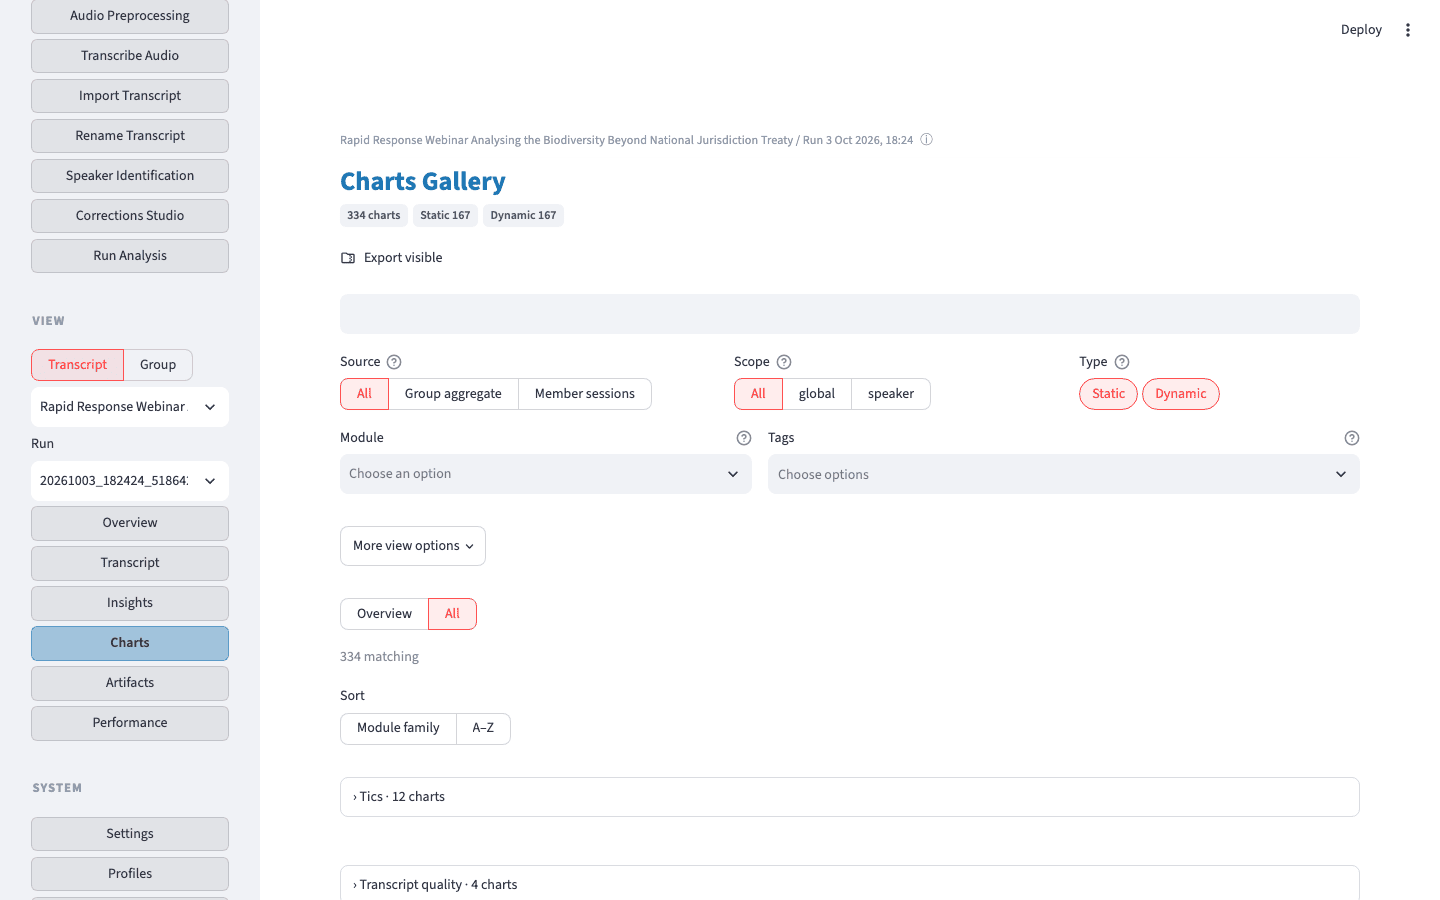Click the Export visible folder icon

(x=348, y=258)
